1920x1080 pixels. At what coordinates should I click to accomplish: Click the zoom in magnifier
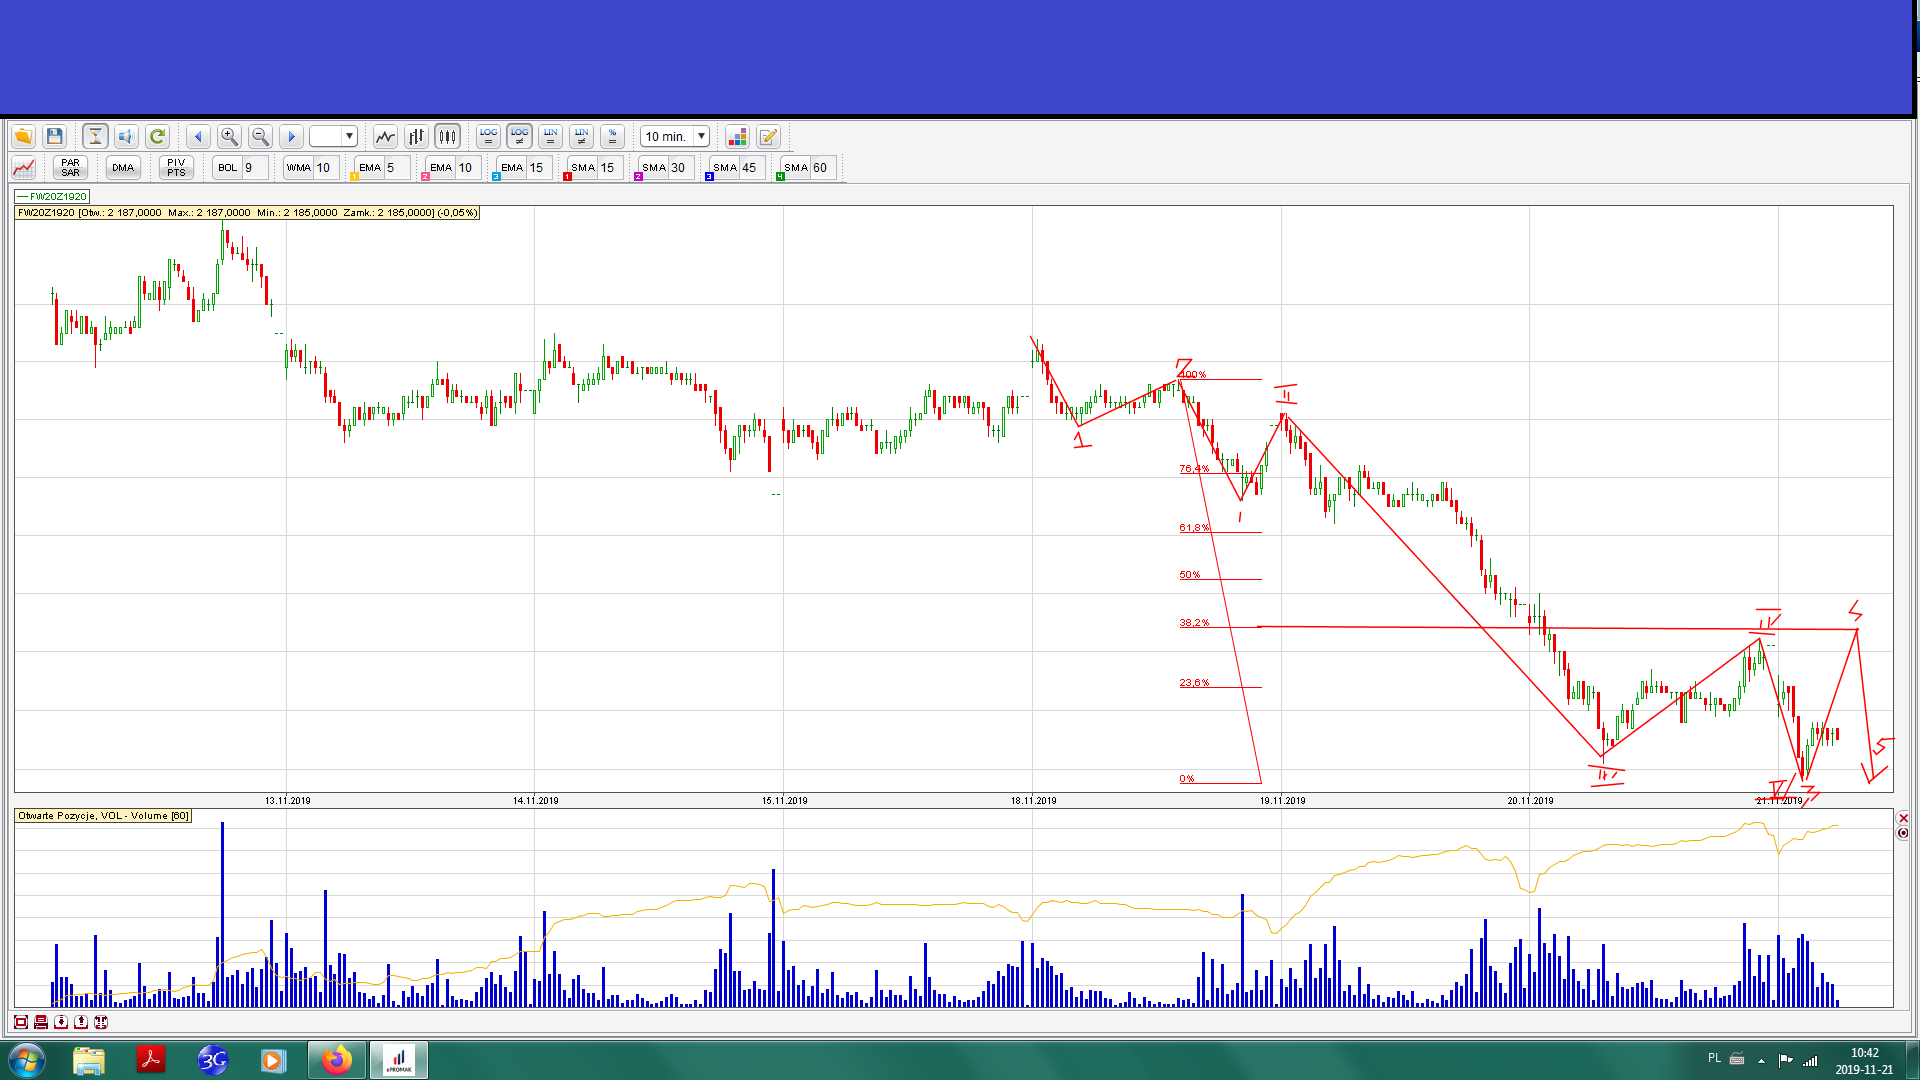(x=229, y=136)
